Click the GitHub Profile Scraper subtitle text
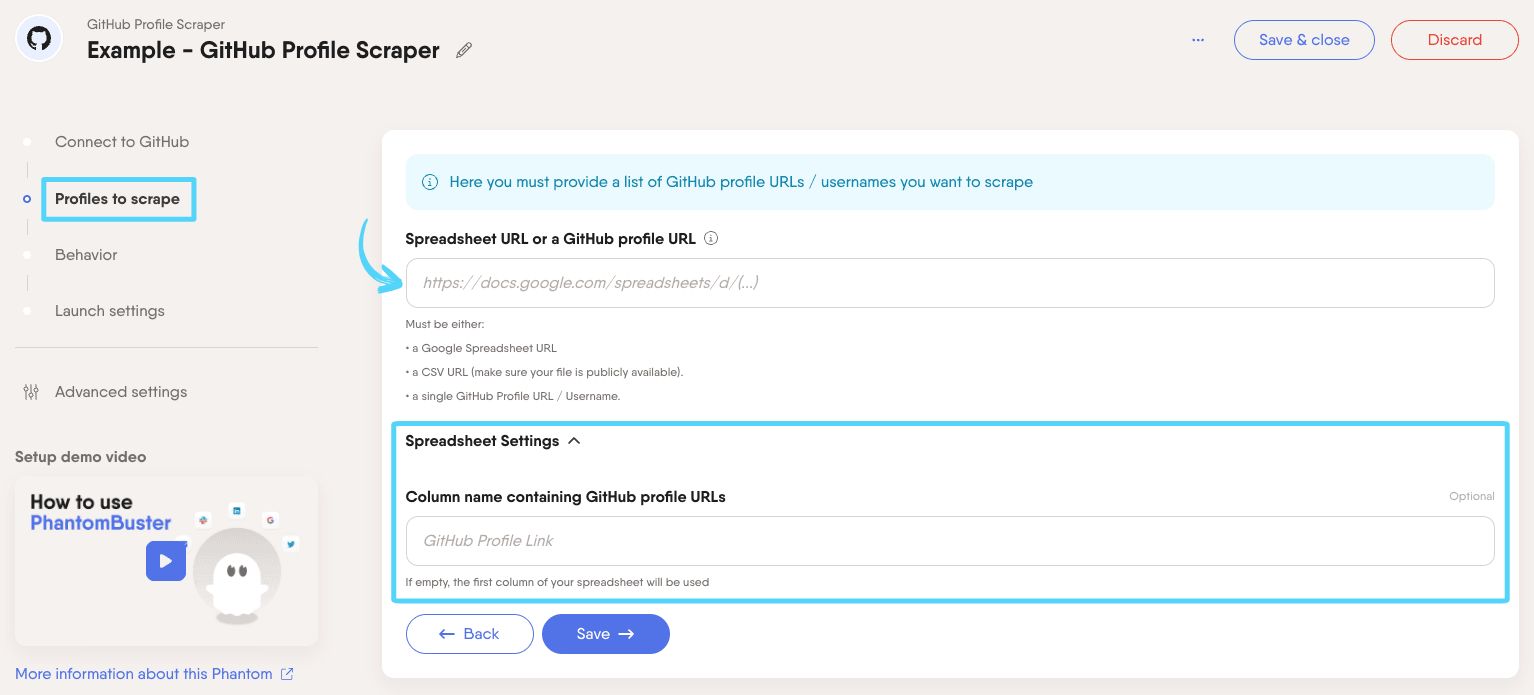This screenshot has height=695, width=1534. pyautogui.click(x=156, y=24)
